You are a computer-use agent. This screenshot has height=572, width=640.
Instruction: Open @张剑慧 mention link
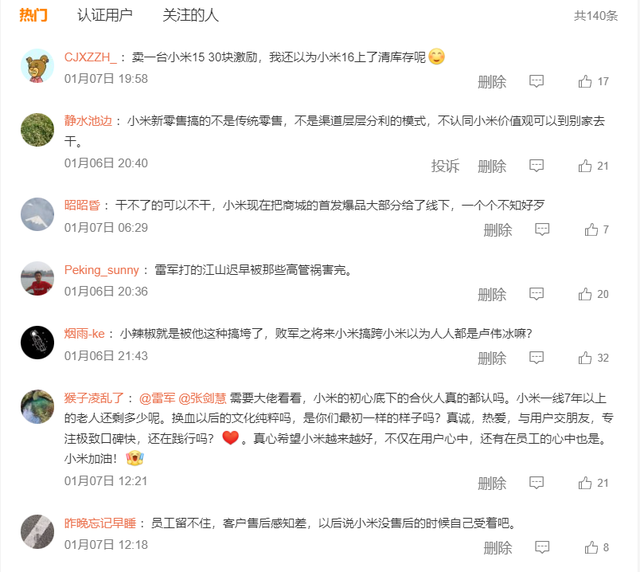point(202,398)
